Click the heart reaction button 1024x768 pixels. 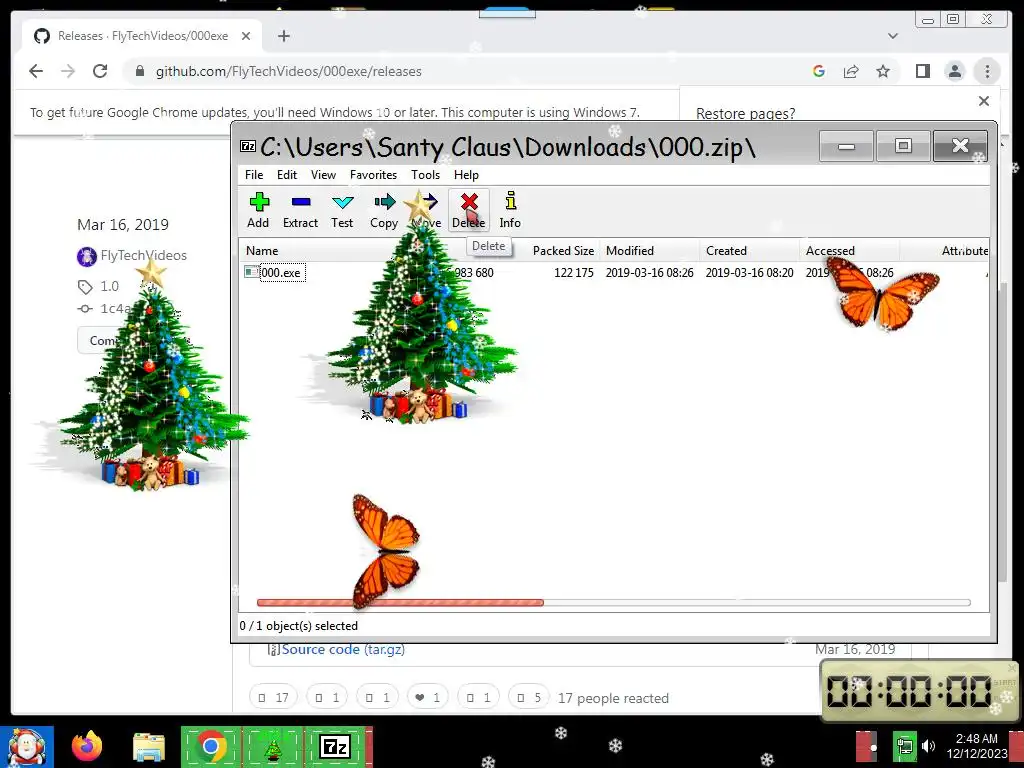point(428,697)
